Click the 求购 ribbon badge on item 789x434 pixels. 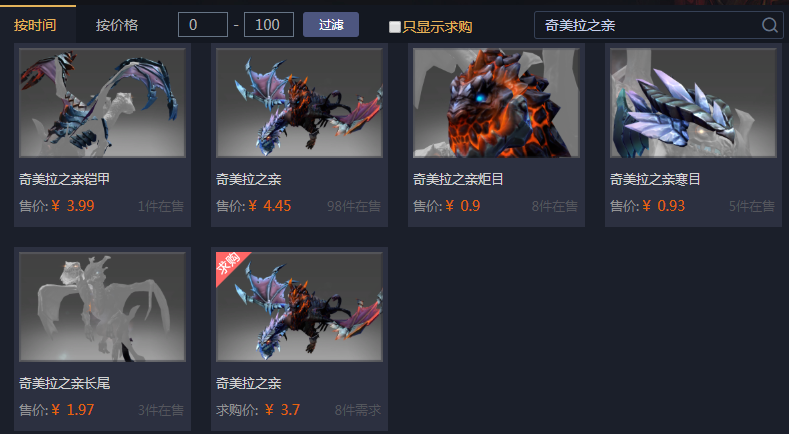(232, 267)
